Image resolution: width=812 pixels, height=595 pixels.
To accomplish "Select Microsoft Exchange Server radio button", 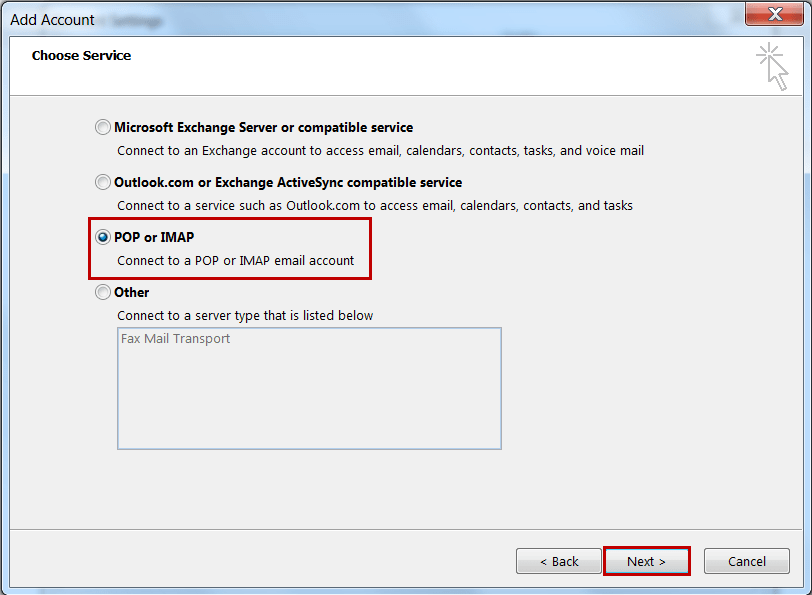I will tap(103, 127).
